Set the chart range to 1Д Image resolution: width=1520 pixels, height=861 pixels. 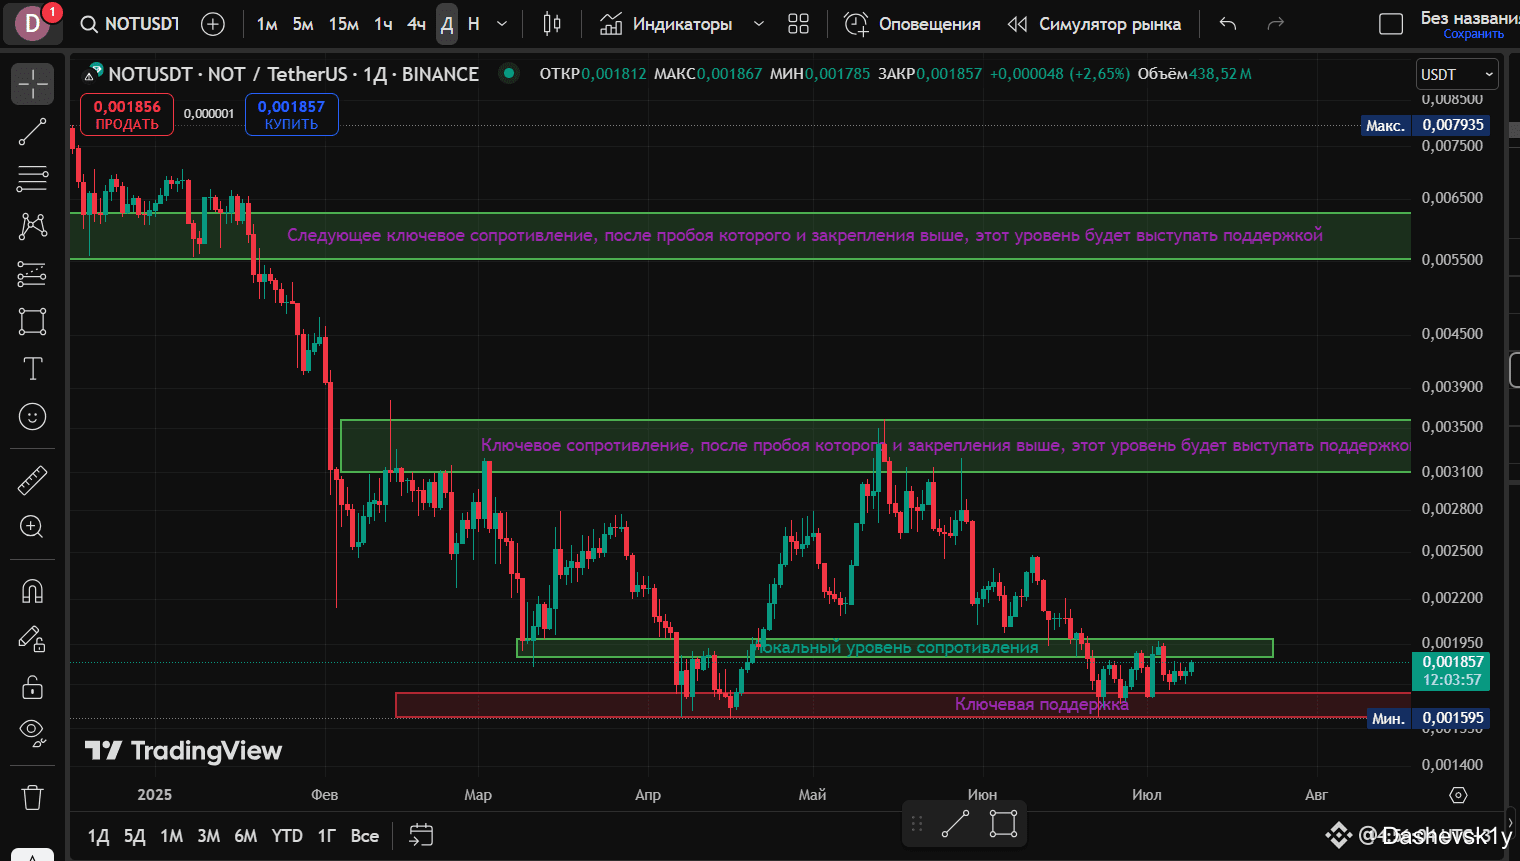(x=98, y=836)
